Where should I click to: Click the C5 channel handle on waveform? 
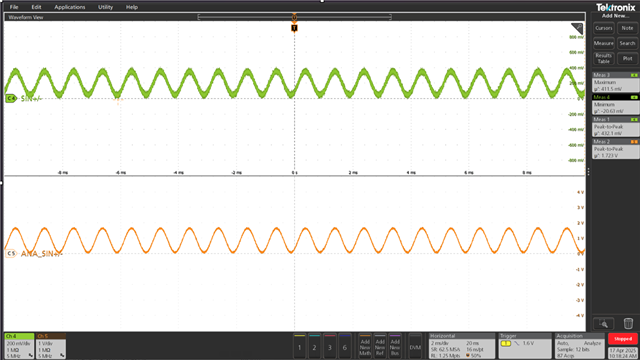click(11, 253)
